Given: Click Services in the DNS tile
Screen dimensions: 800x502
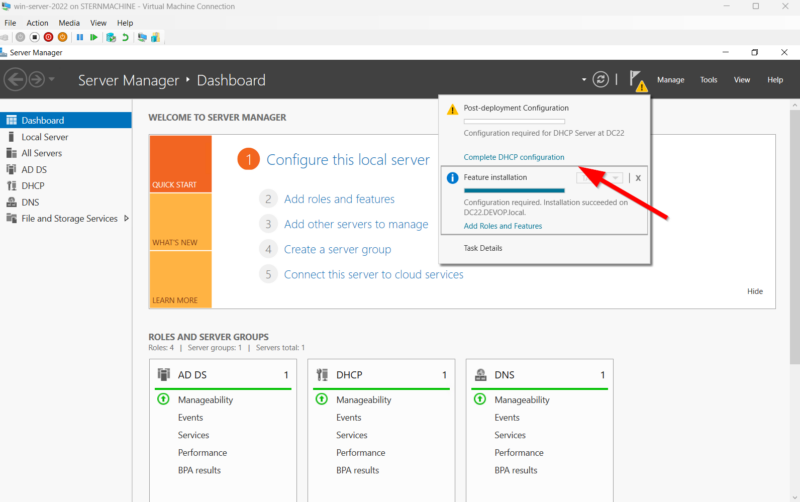Looking at the screenshot, I should tap(510, 435).
